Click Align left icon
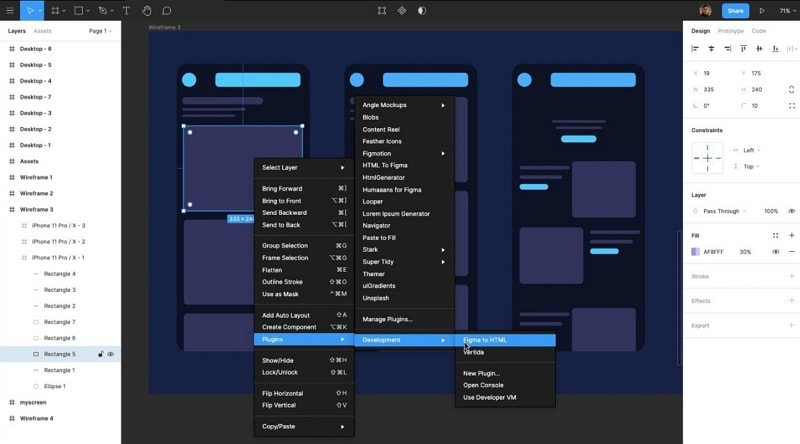The width and height of the screenshot is (800, 444). (x=695, y=48)
